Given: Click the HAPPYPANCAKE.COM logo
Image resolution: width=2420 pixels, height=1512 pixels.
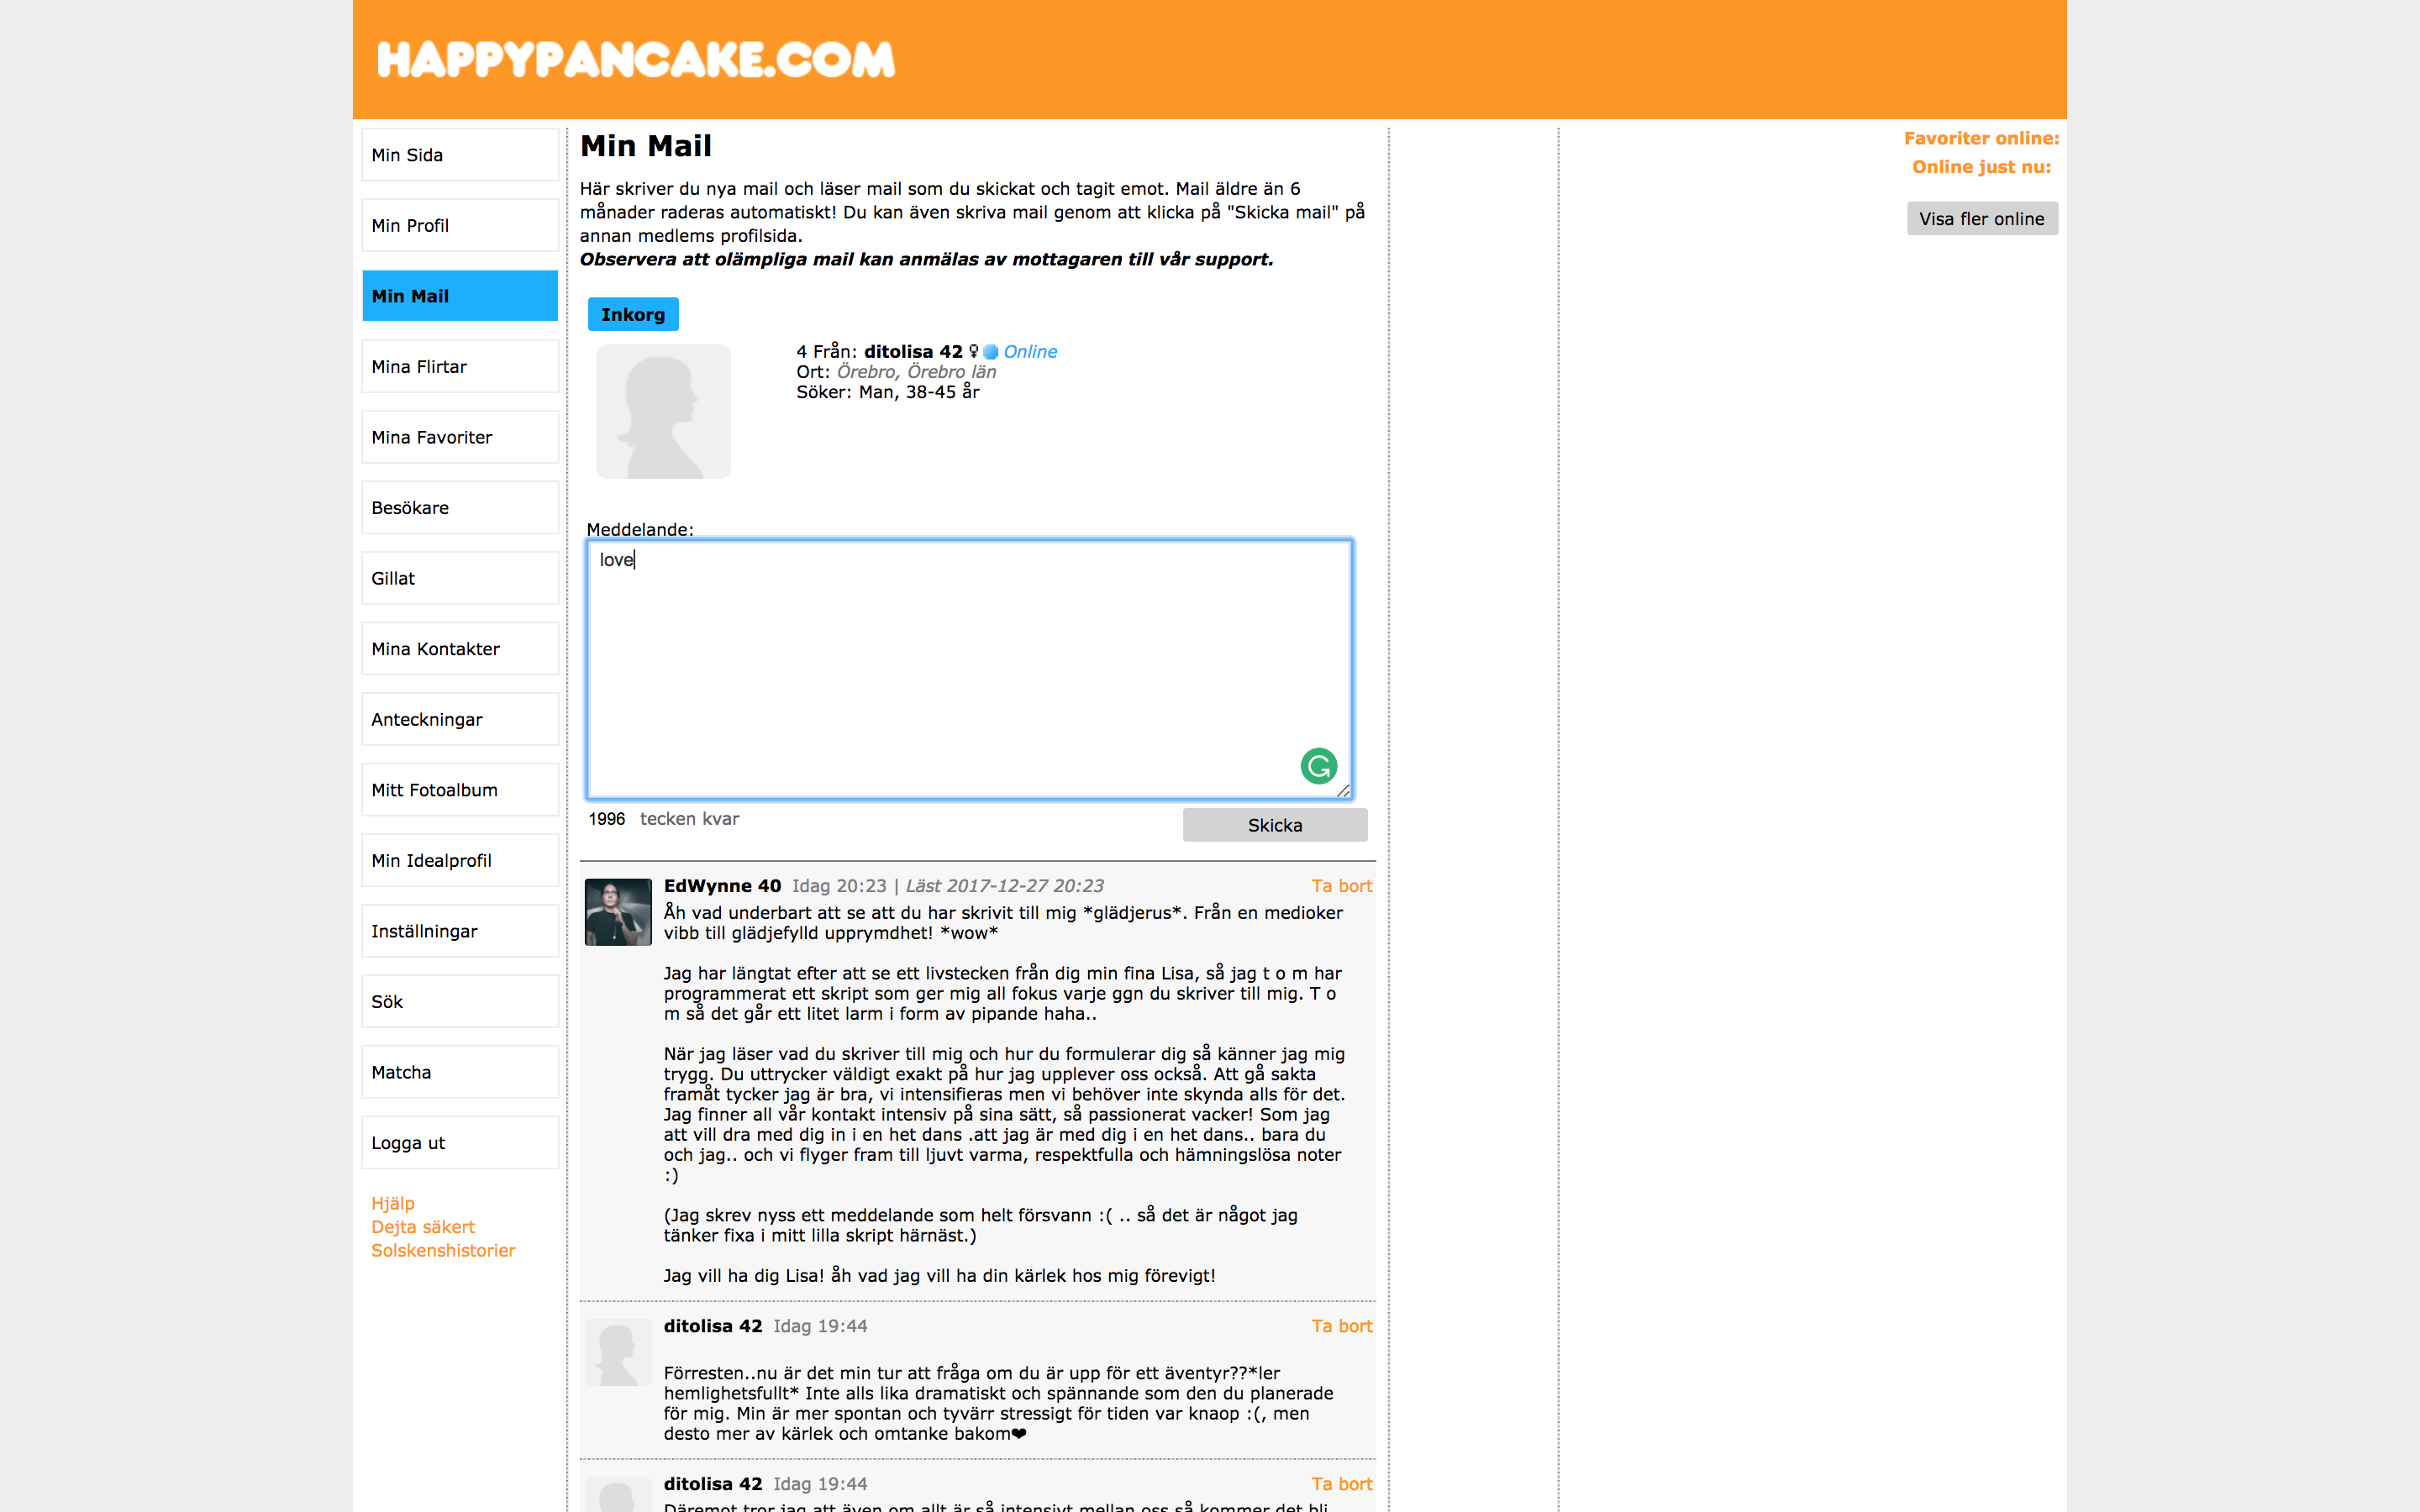Looking at the screenshot, I should coord(636,60).
